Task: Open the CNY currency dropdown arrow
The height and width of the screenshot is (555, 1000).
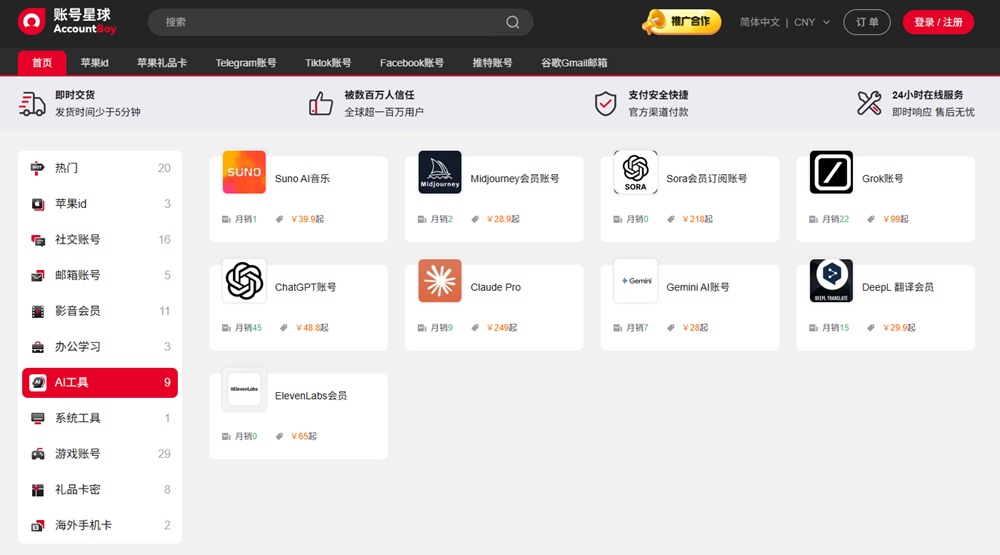Action: [x=827, y=22]
